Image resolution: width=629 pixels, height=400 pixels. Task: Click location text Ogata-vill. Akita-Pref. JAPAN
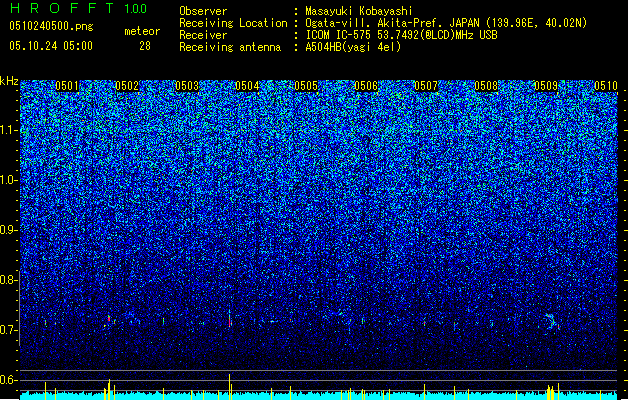pos(392,23)
